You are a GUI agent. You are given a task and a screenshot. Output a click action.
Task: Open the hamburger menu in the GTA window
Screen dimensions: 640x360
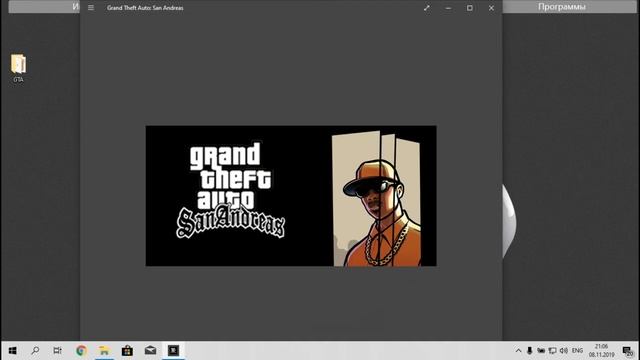click(91, 8)
